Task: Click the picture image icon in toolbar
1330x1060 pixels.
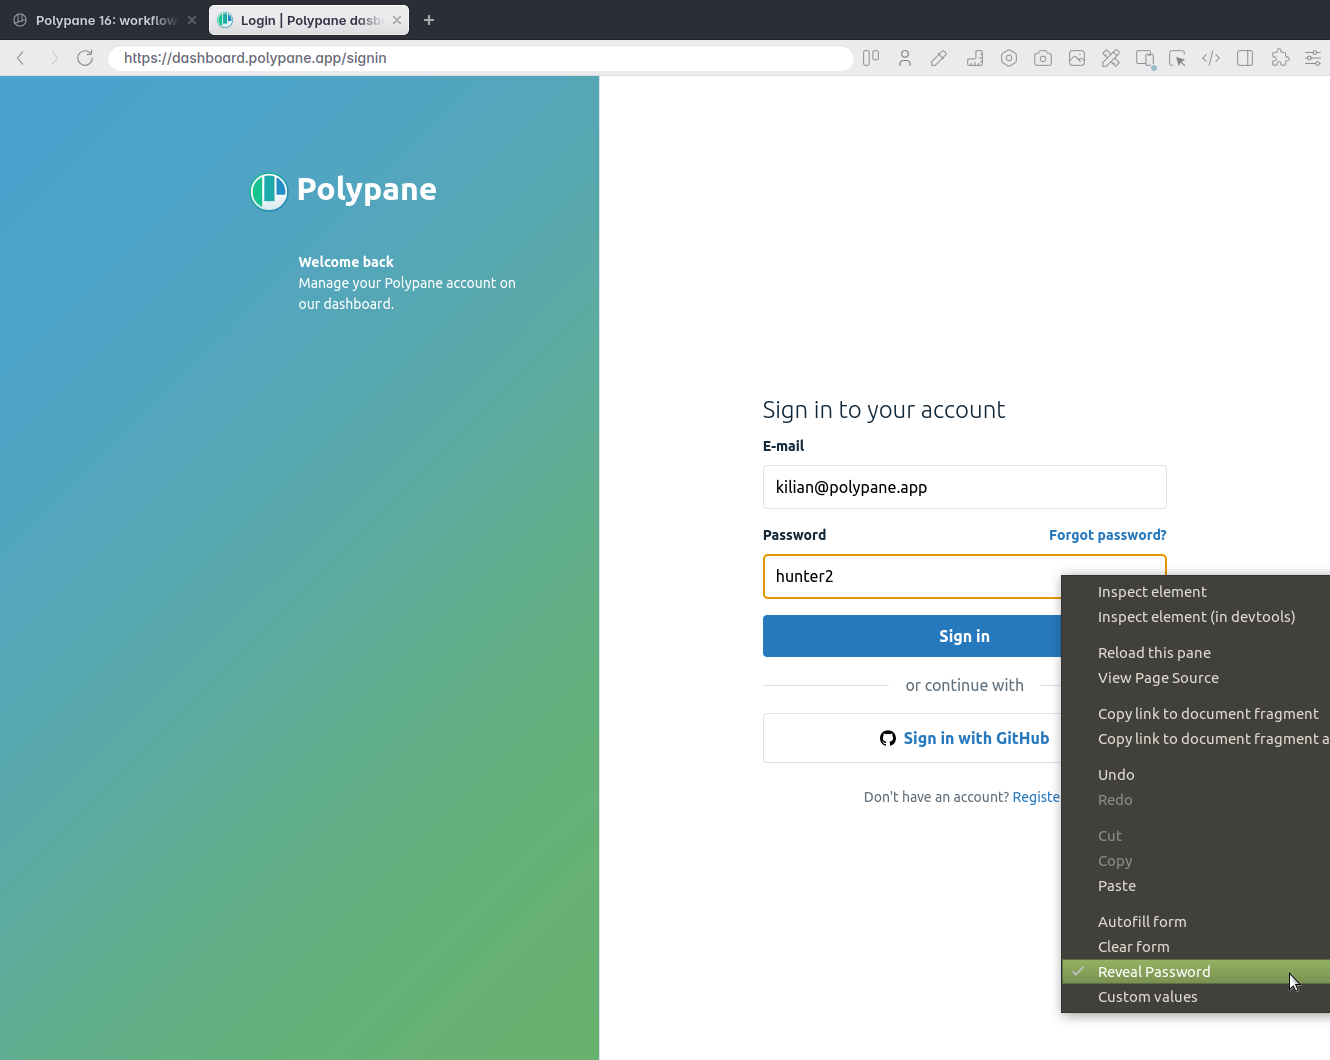Action: point(1077,58)
